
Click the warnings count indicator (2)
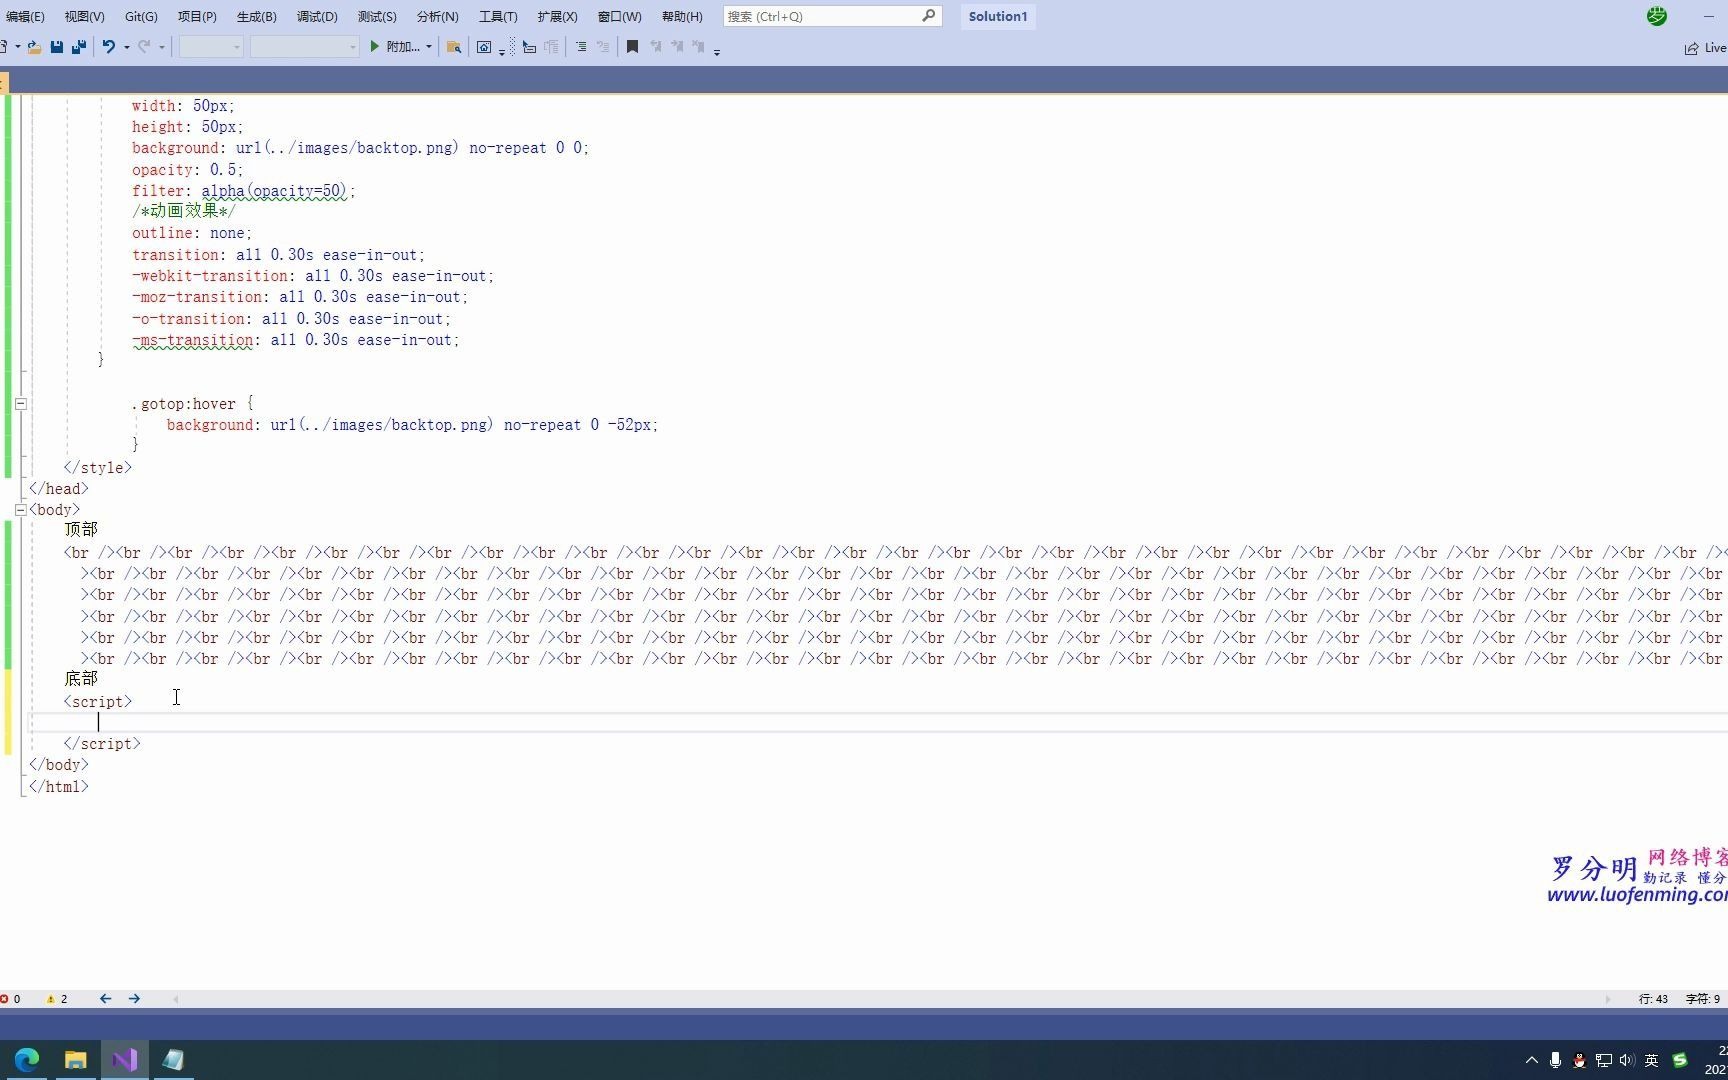[57, 999]
